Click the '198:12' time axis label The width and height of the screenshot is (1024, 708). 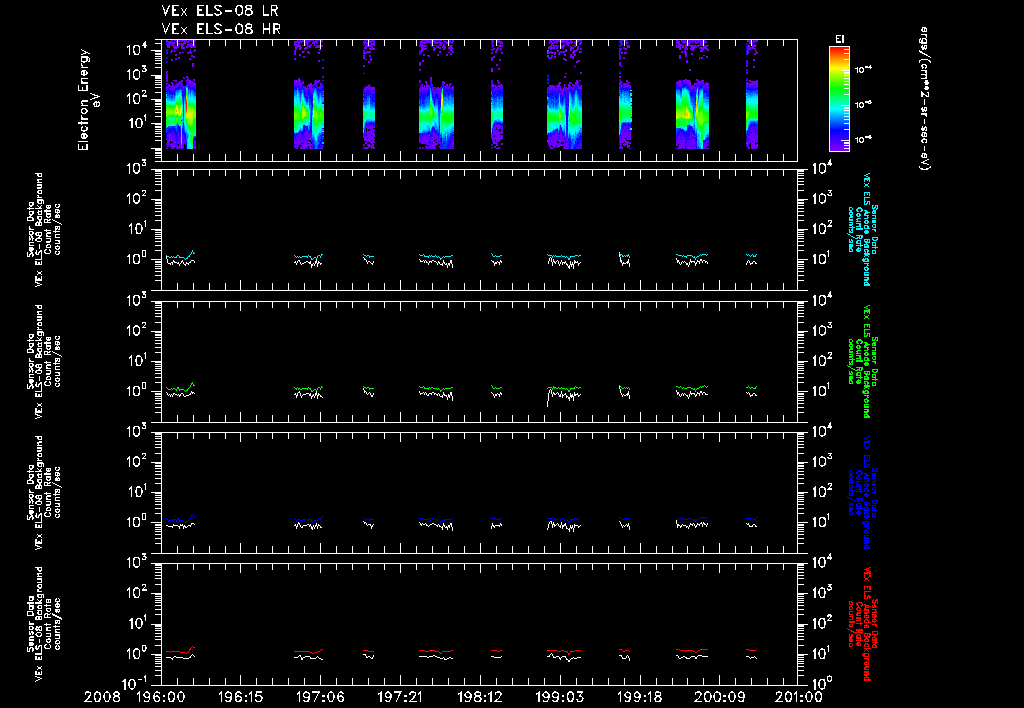tap(479, 698)
